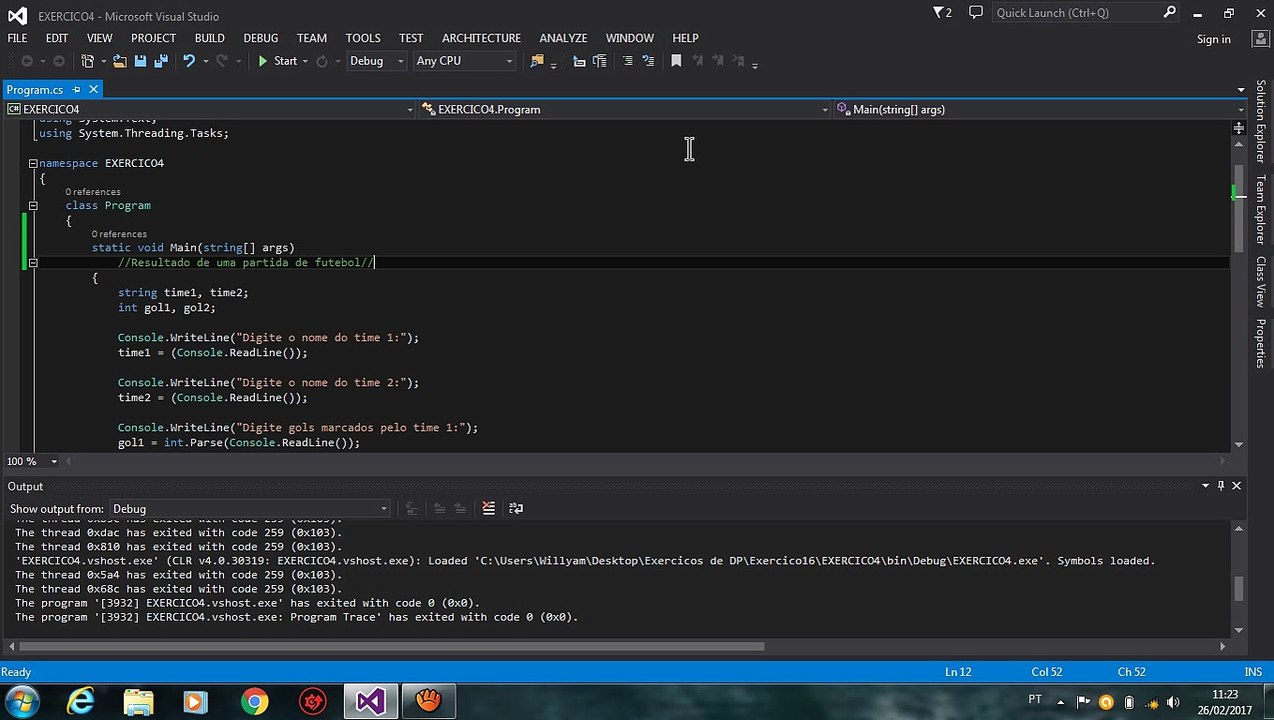Open the Any CPU platform dropdown
The width and height of the screenshot is (1274, 720).
464,61
